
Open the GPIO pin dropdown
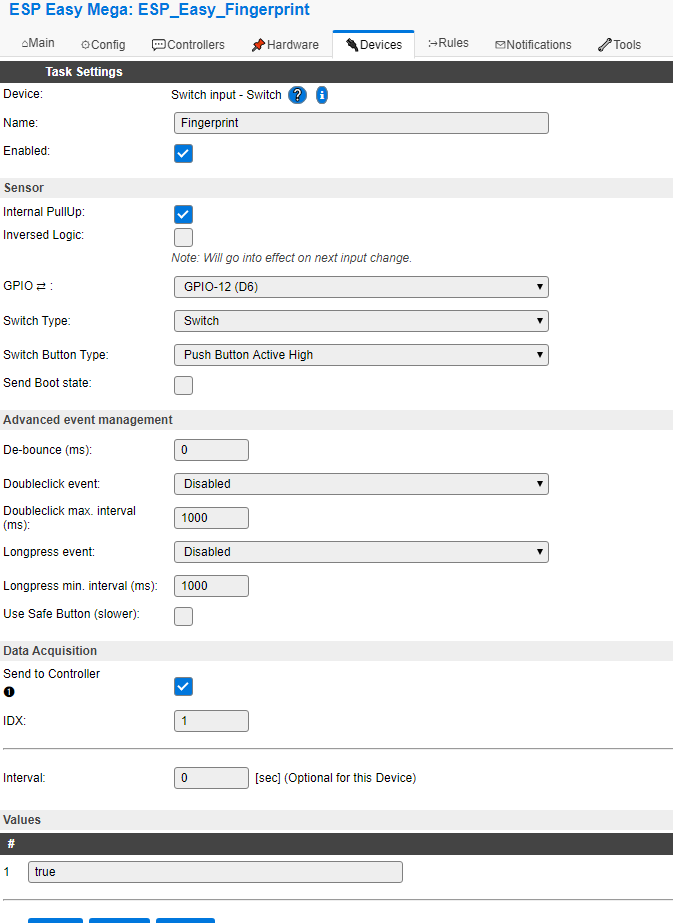(361, 287)
